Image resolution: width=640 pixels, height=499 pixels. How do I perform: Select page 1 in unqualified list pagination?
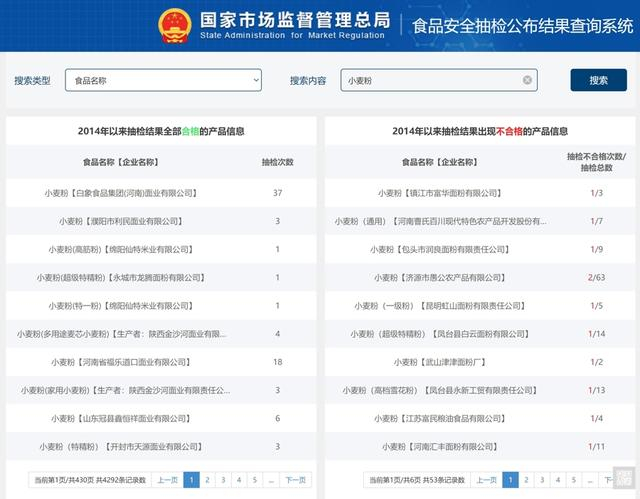click(510, 480)
